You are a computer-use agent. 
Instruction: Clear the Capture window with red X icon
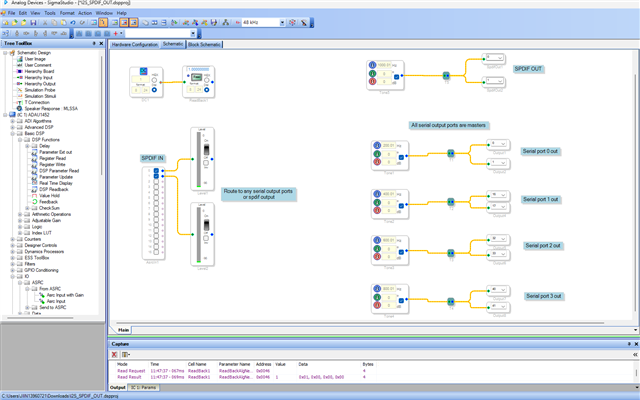click(114, 354)
